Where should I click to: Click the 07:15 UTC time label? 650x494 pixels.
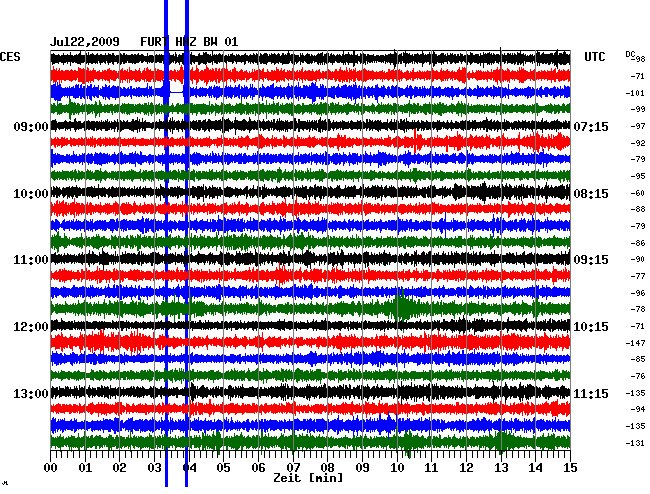[591, 126]
